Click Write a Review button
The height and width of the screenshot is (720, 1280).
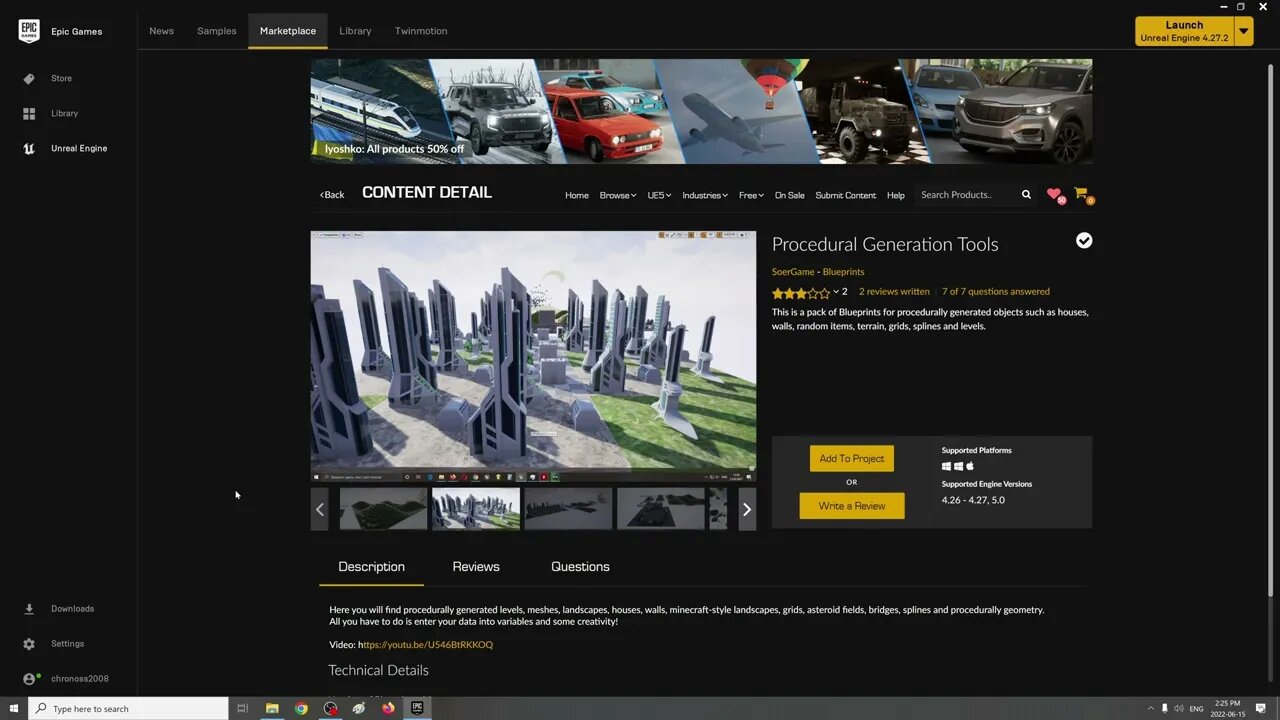coord(852,506)
